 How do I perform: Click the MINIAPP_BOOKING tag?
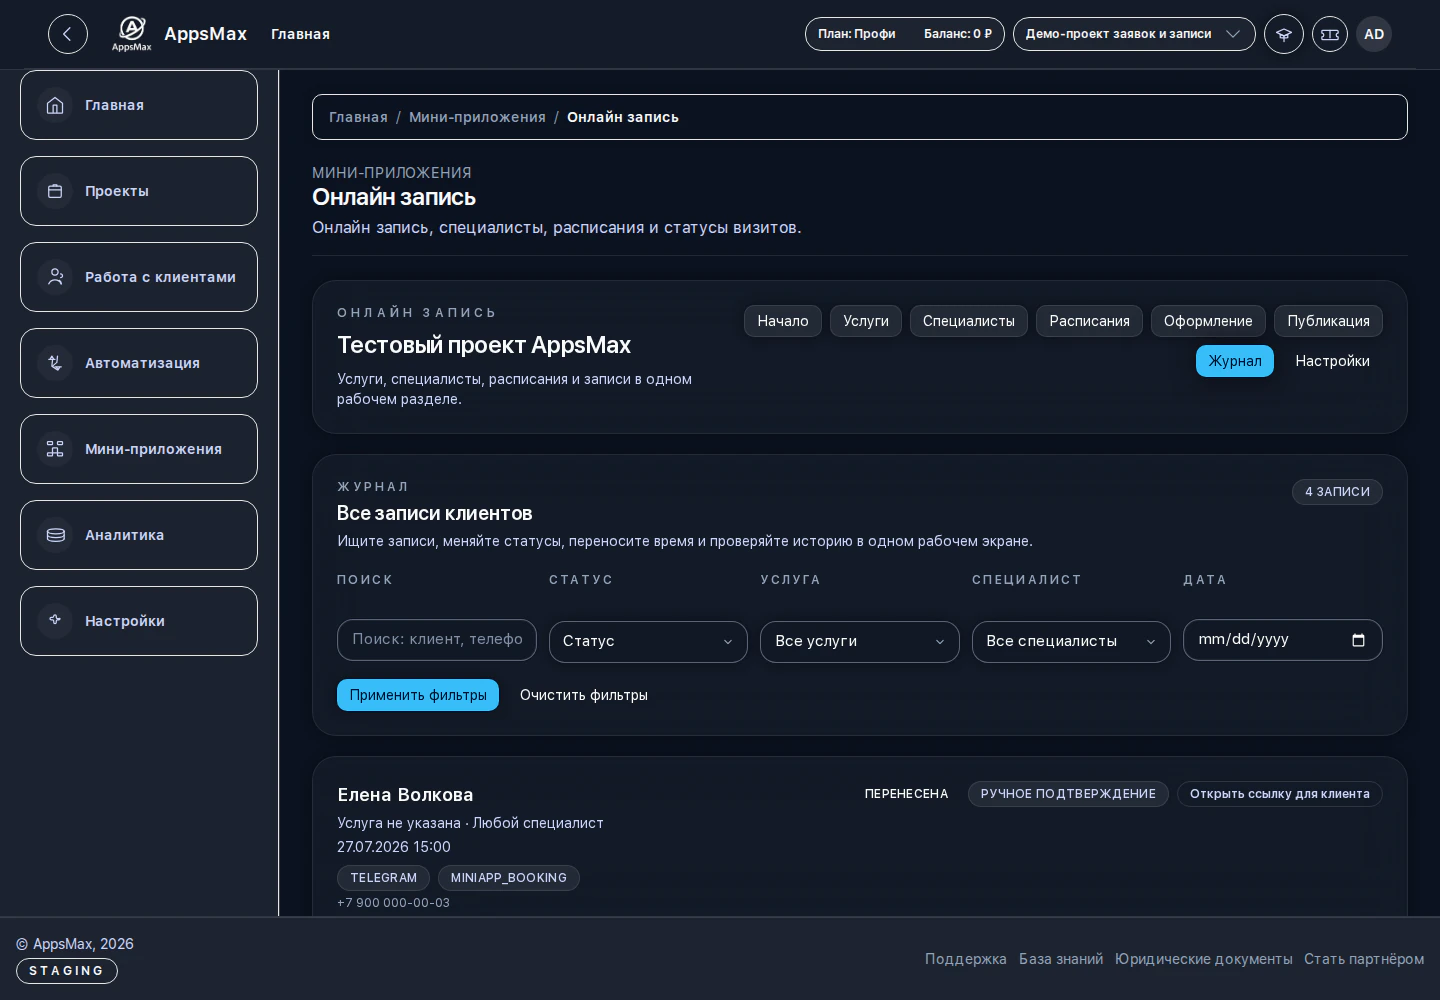point(509,878)
